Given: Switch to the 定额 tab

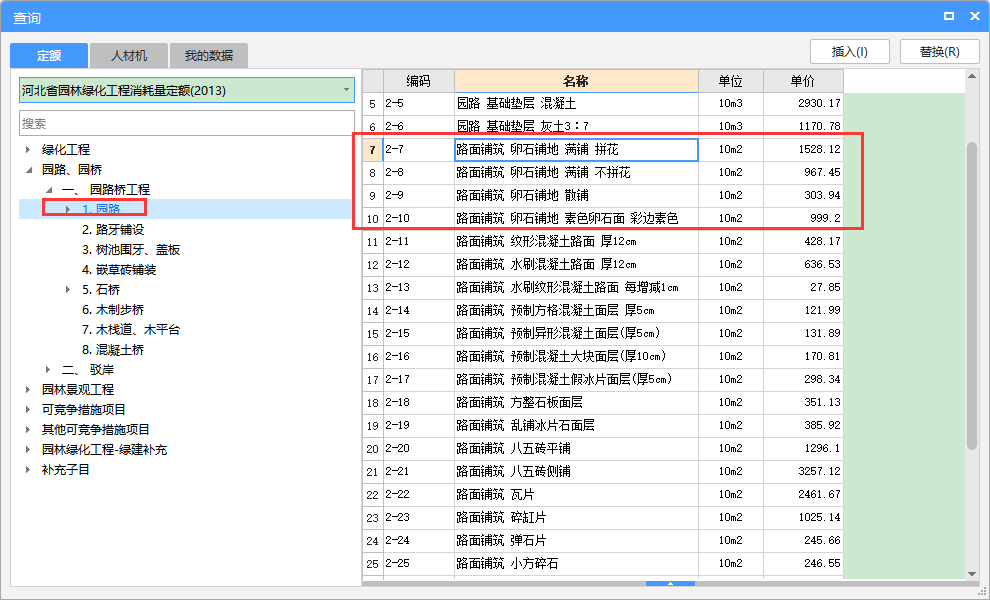Looking at the screenshot, I should point(49,56).
